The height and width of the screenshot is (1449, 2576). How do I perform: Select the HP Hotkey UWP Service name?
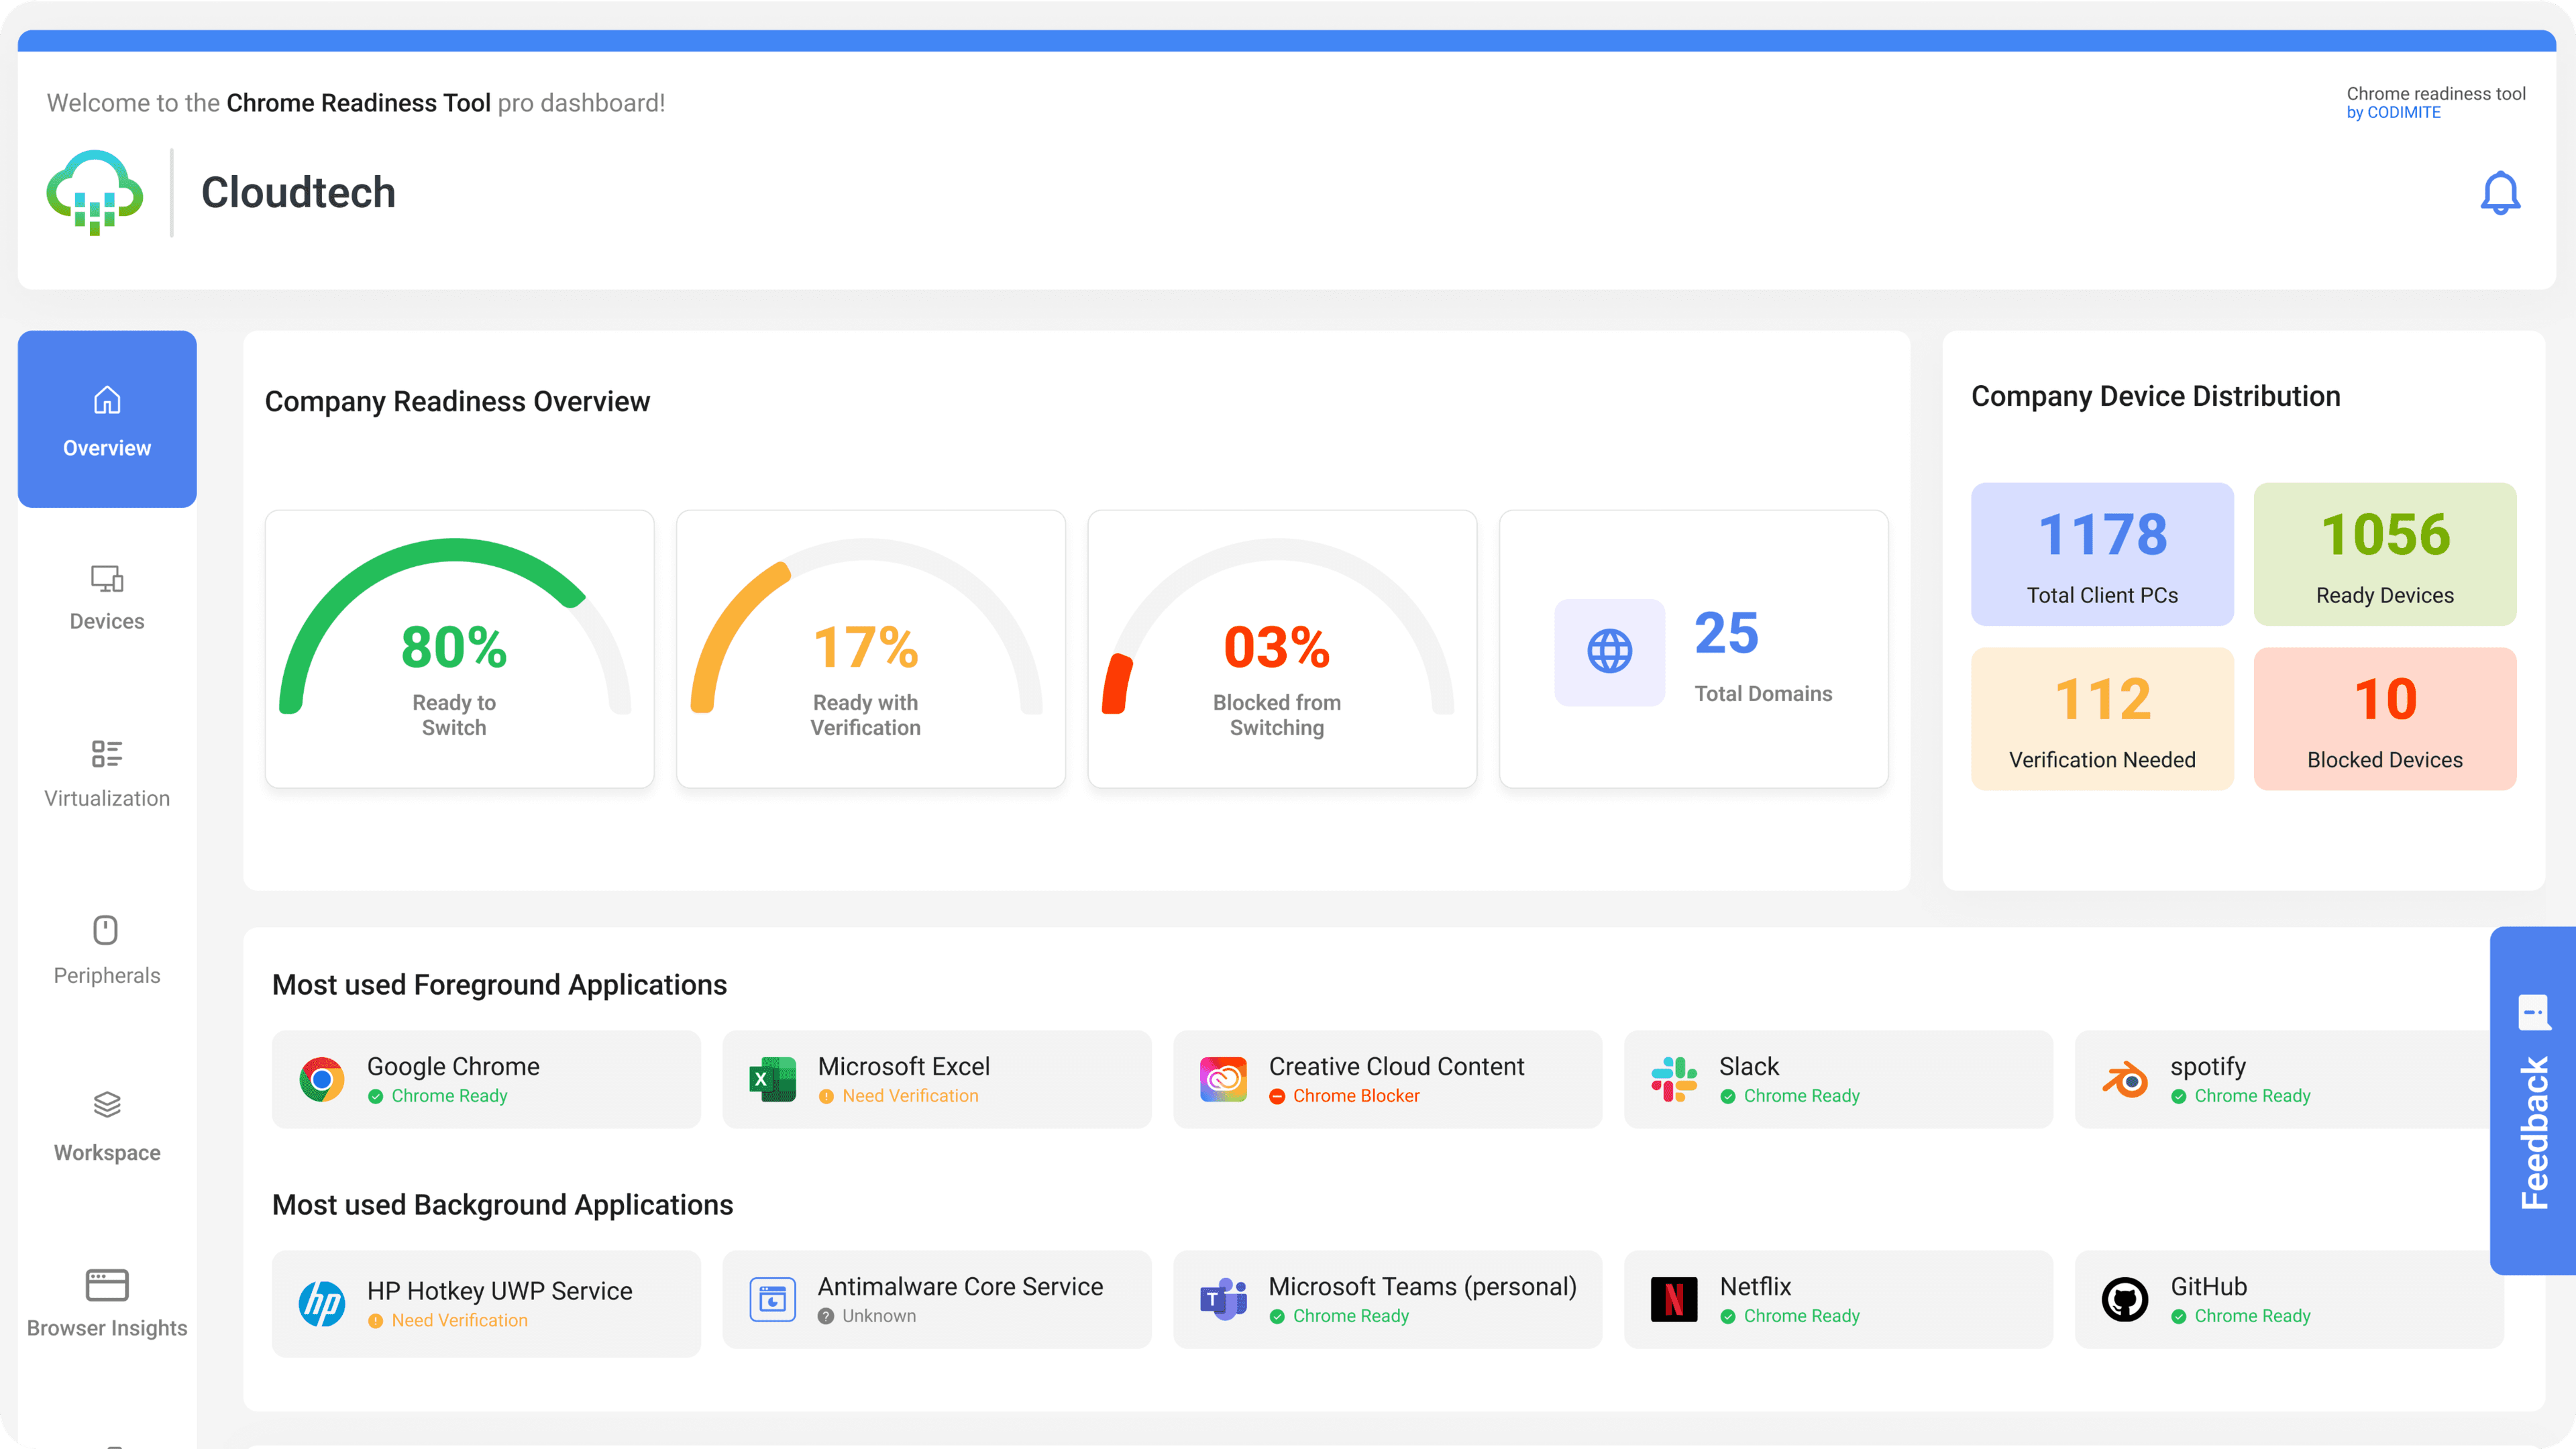click(499, 1291)
